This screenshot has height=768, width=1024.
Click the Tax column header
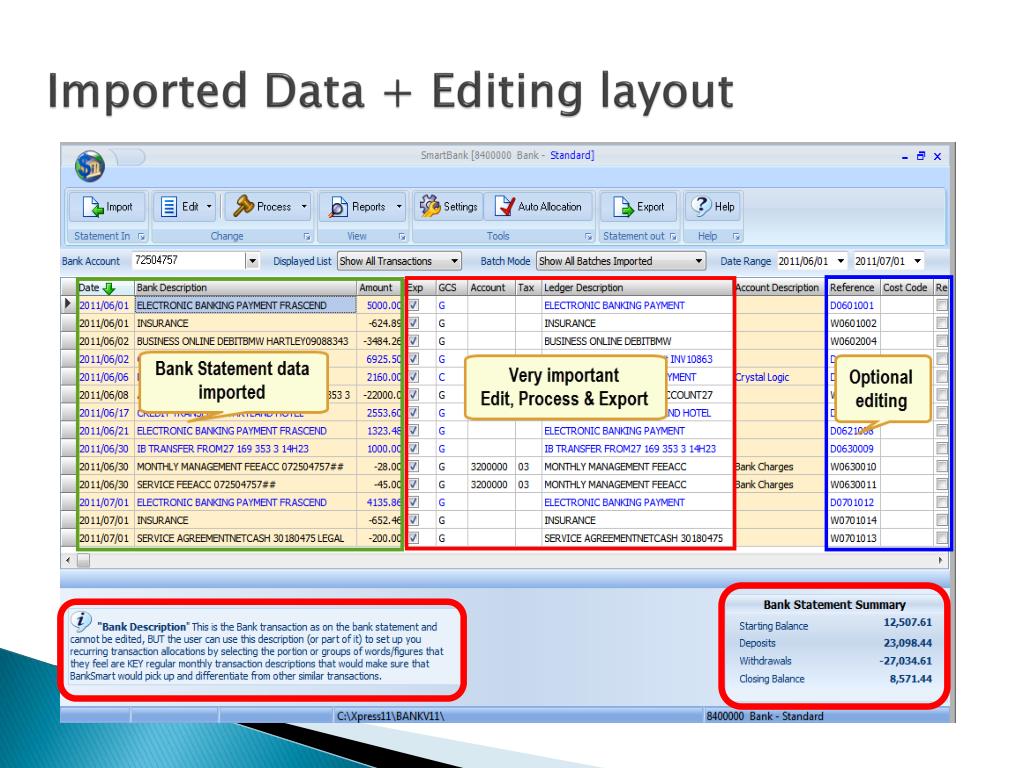(527, 288)
